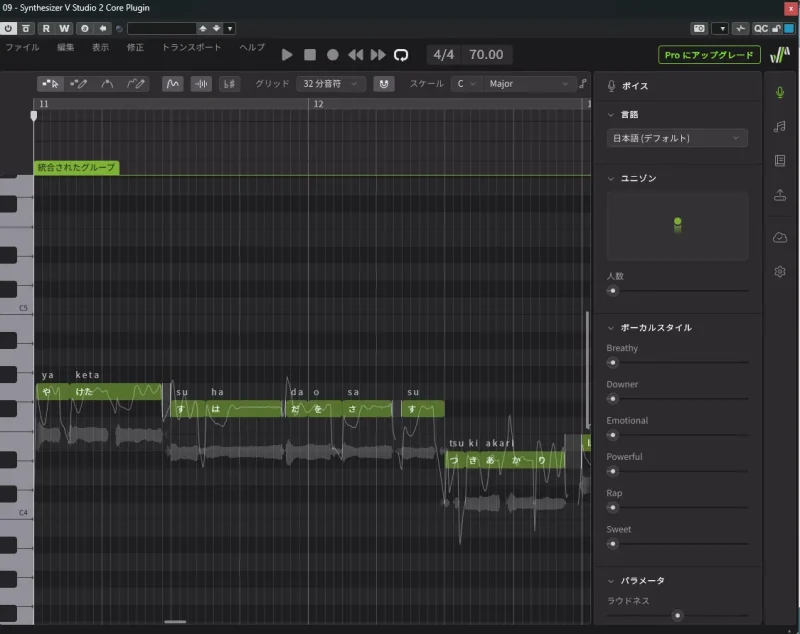The width and height of the screenshot is (800, 634).
Task: Open the トランスポート menu
Action: pos(191,47)
